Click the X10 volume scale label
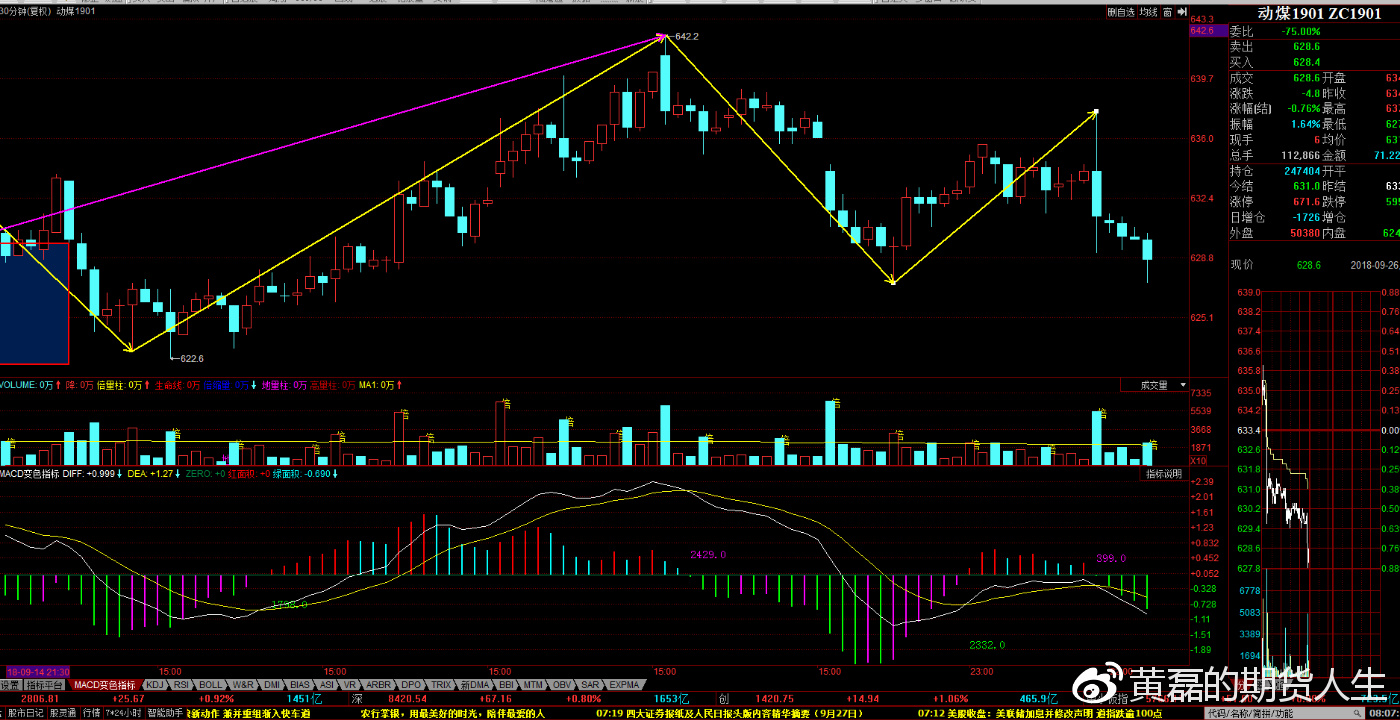 click(x=1197, y=461)
